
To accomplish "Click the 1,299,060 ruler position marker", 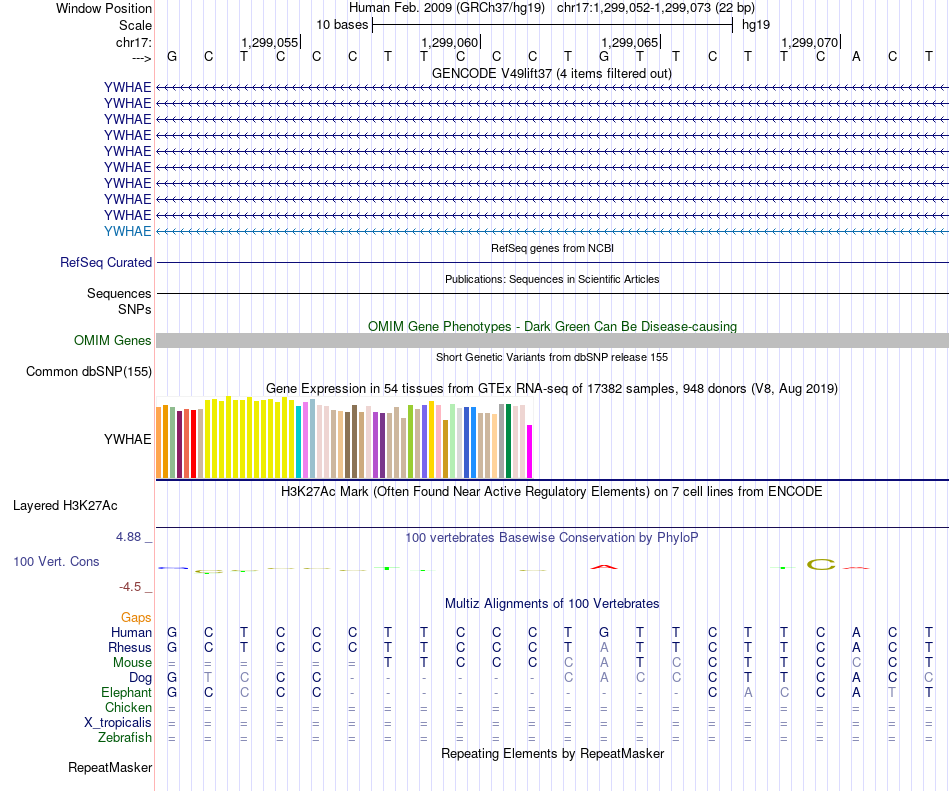I will tap(451, 42).
